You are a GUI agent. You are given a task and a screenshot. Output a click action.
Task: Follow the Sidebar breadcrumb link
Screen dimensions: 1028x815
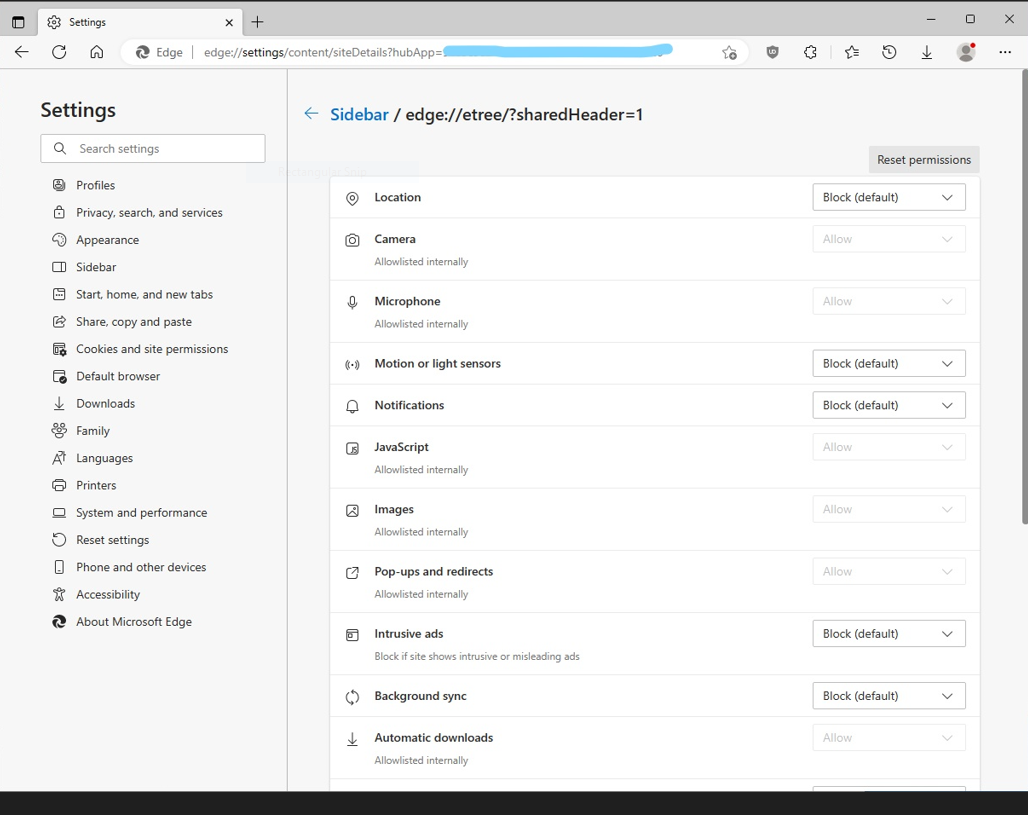point(359,114)
